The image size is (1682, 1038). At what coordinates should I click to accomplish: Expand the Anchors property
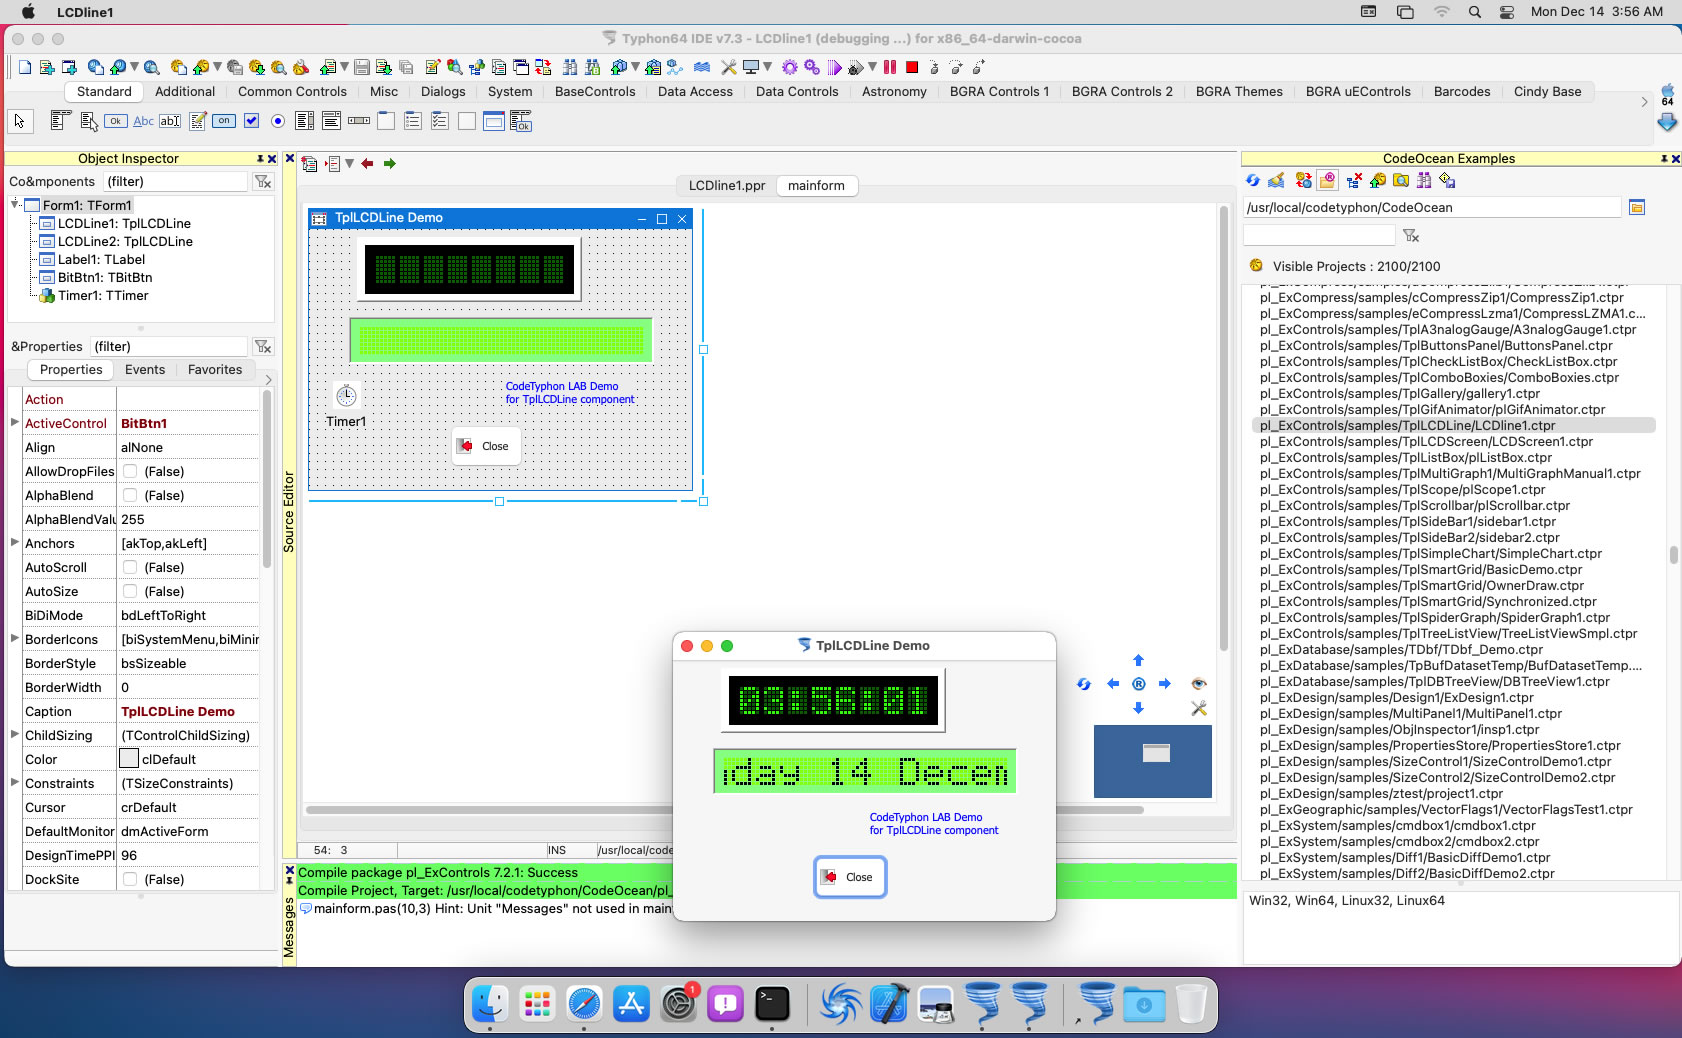click(14, 543)
